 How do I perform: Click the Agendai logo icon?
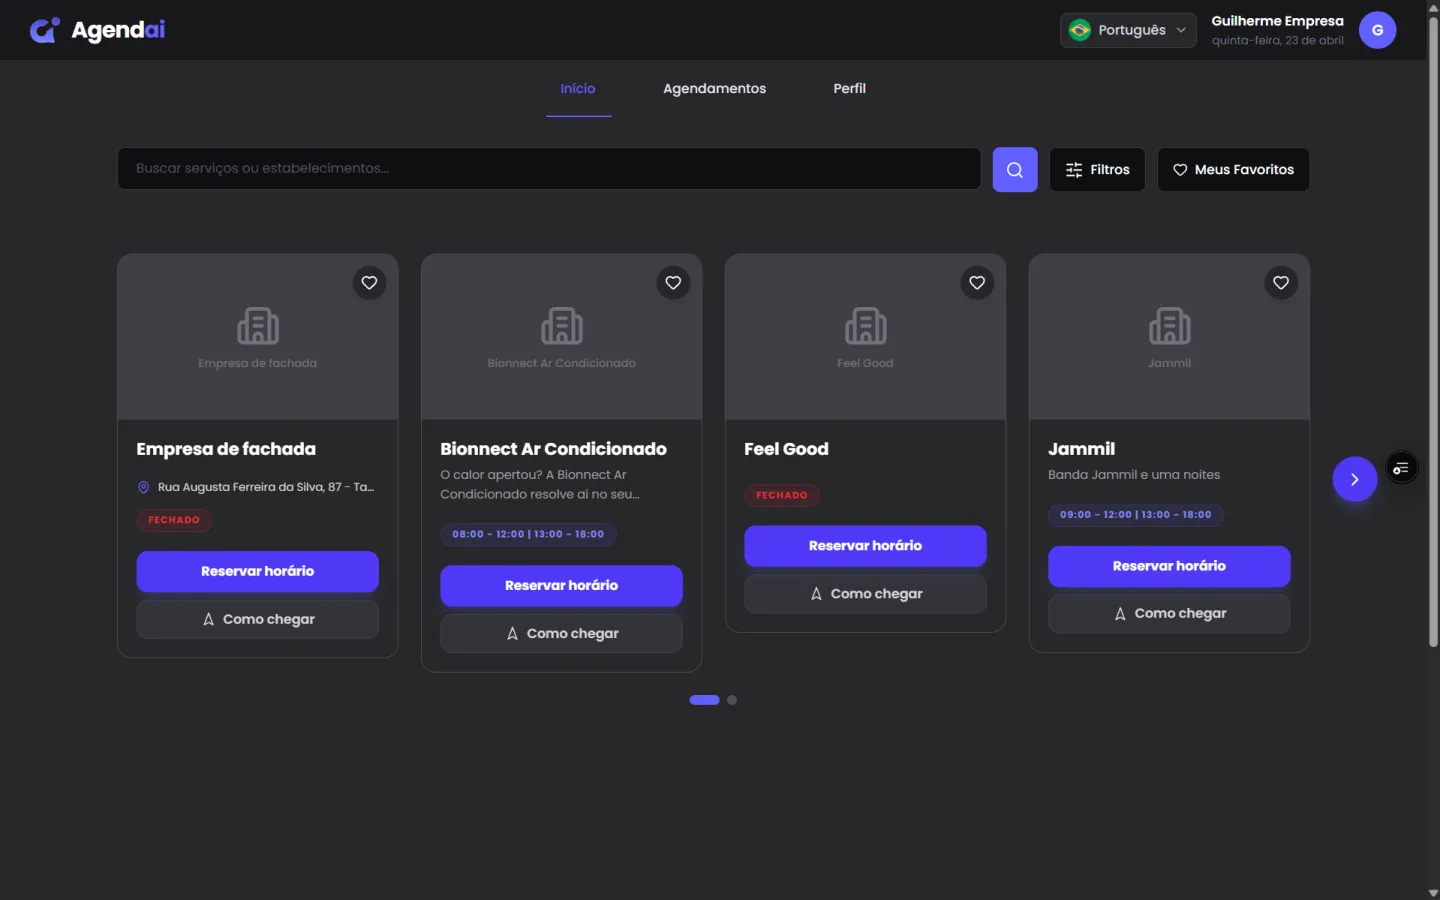click(x=44, y=30)
